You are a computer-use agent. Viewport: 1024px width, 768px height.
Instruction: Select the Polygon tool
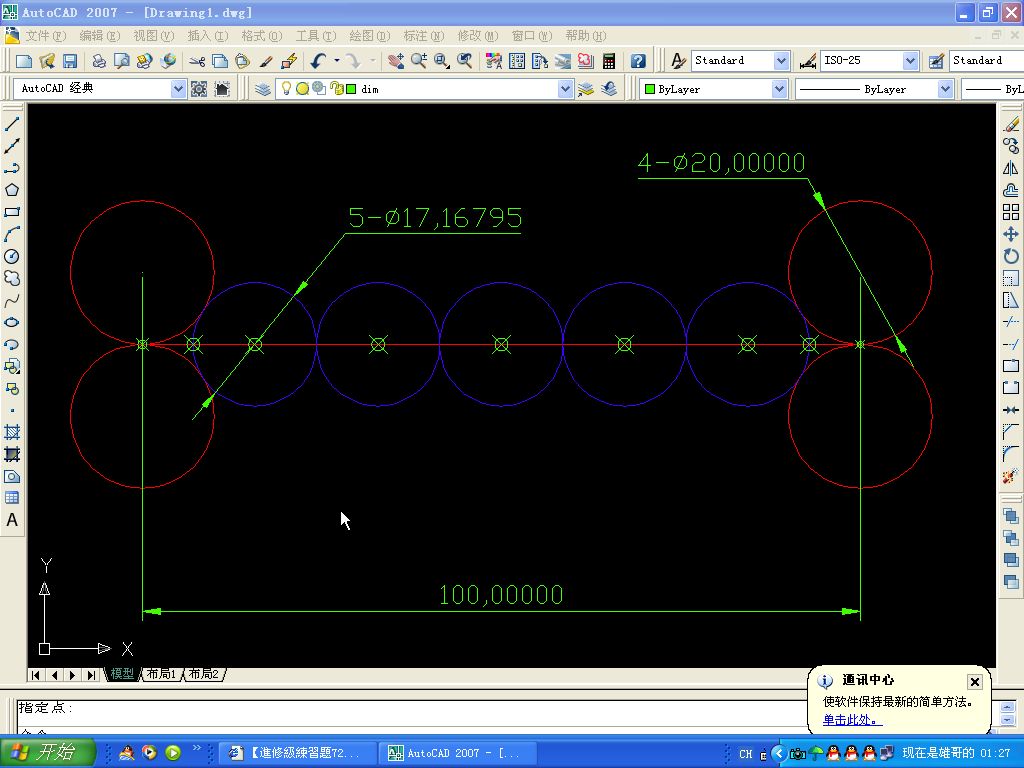(x=12, y=190)
